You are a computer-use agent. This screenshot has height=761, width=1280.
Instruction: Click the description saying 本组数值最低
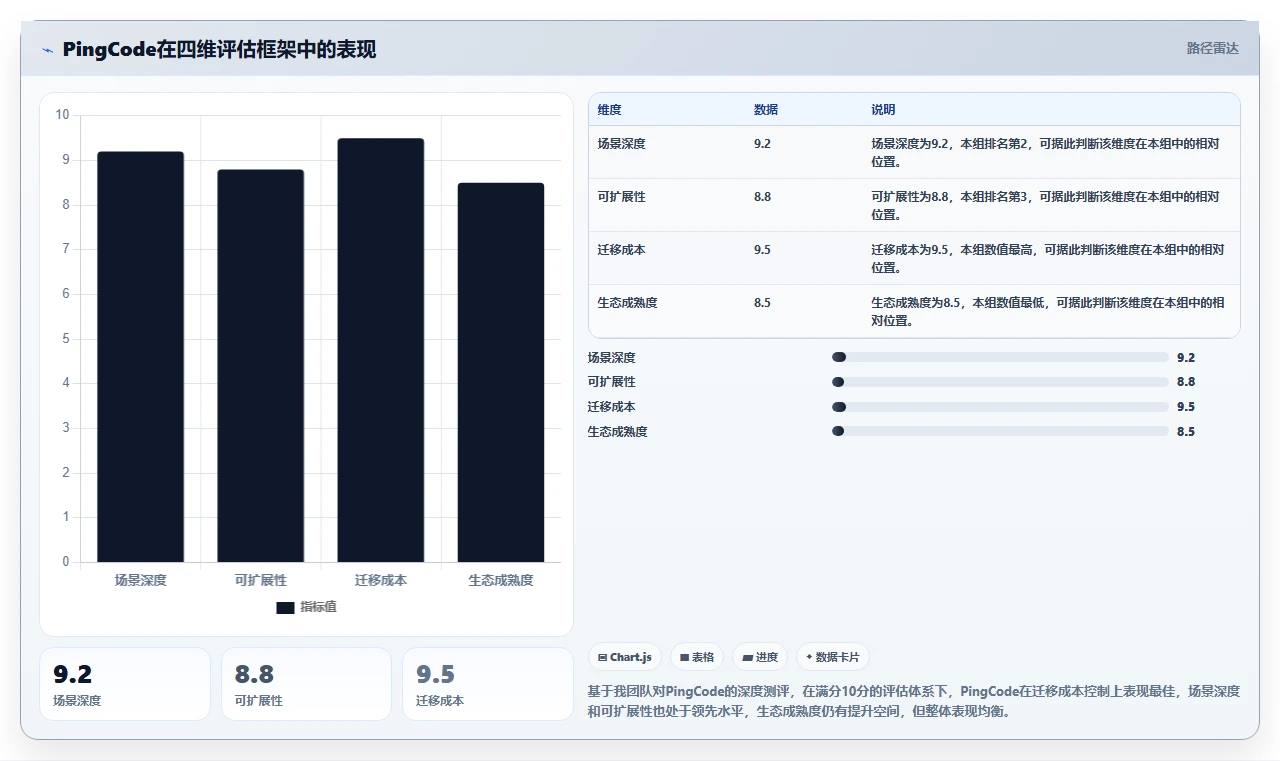pyautogui.click(x=1047, y=311)
